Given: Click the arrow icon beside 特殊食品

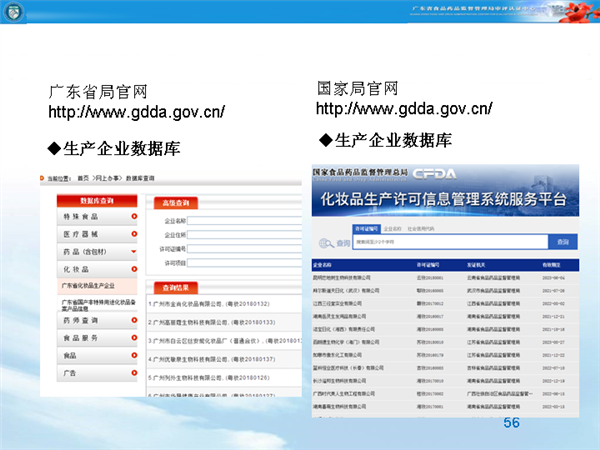Looking at the screenshot, I should click(132, 216).
